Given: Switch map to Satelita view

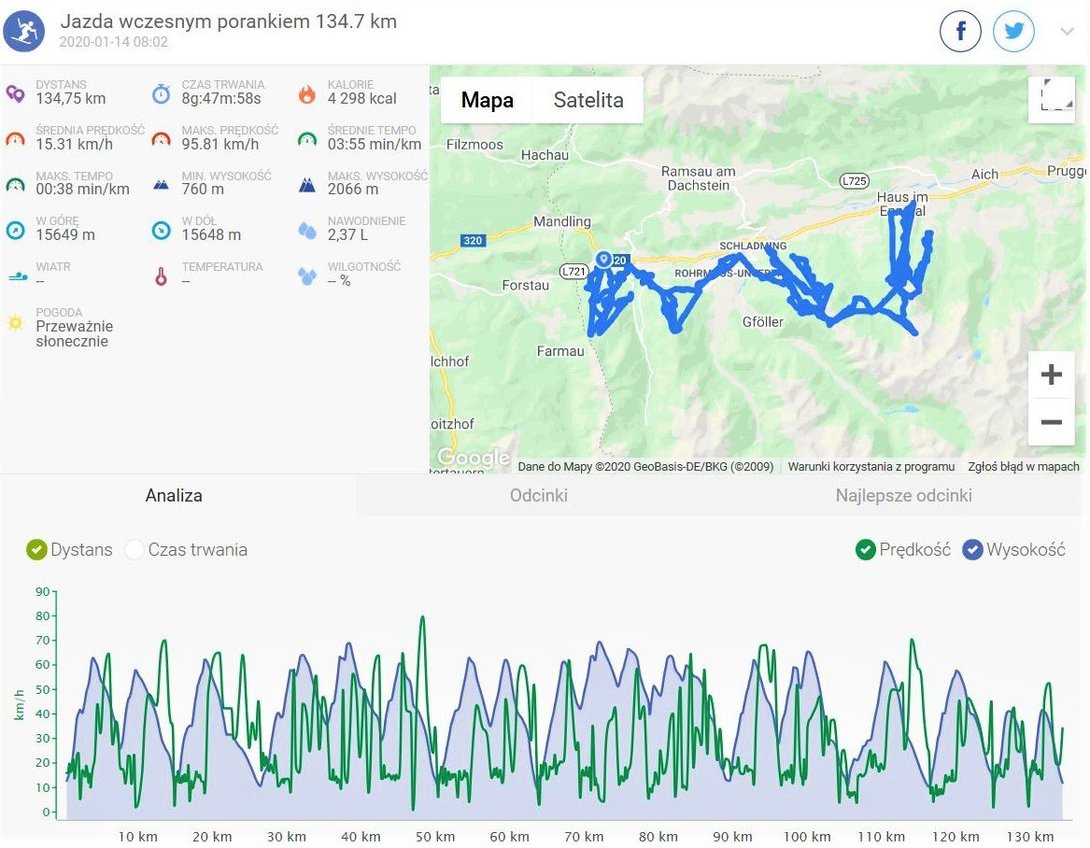Looking at the screenshot, I should pyautogui.click(x=588, y=100).
